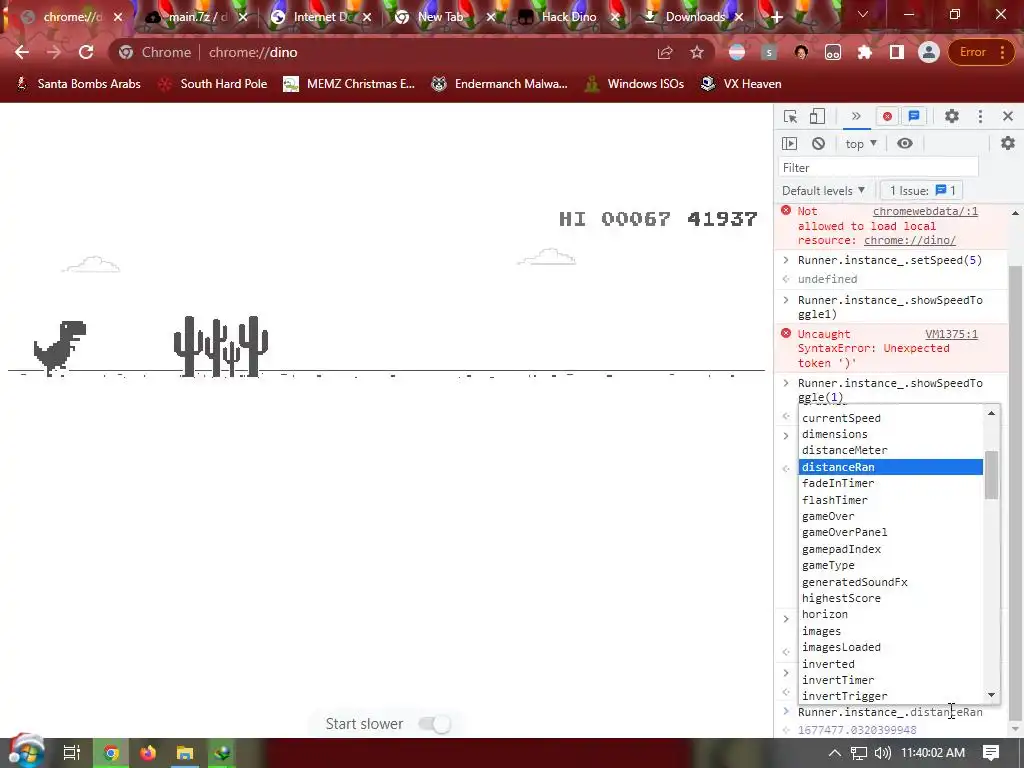1024x768 pixels.
Task: Open the top JavaScript context dropdown
Action: point(861,144)
